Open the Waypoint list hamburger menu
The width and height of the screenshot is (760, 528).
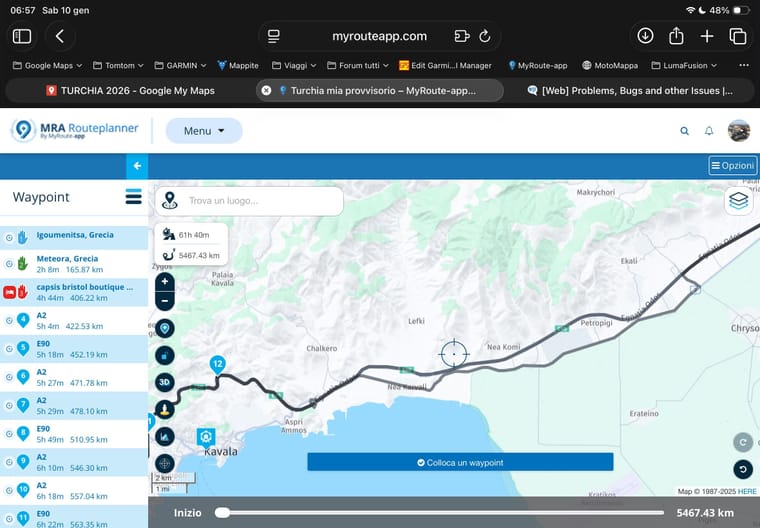tap(133, 197)
